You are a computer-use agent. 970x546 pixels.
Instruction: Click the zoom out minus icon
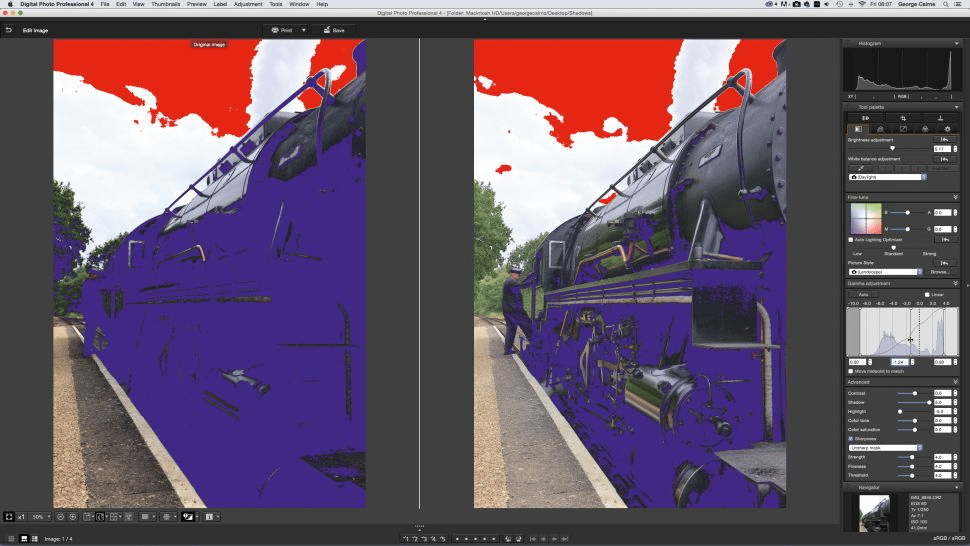point(60,516)
